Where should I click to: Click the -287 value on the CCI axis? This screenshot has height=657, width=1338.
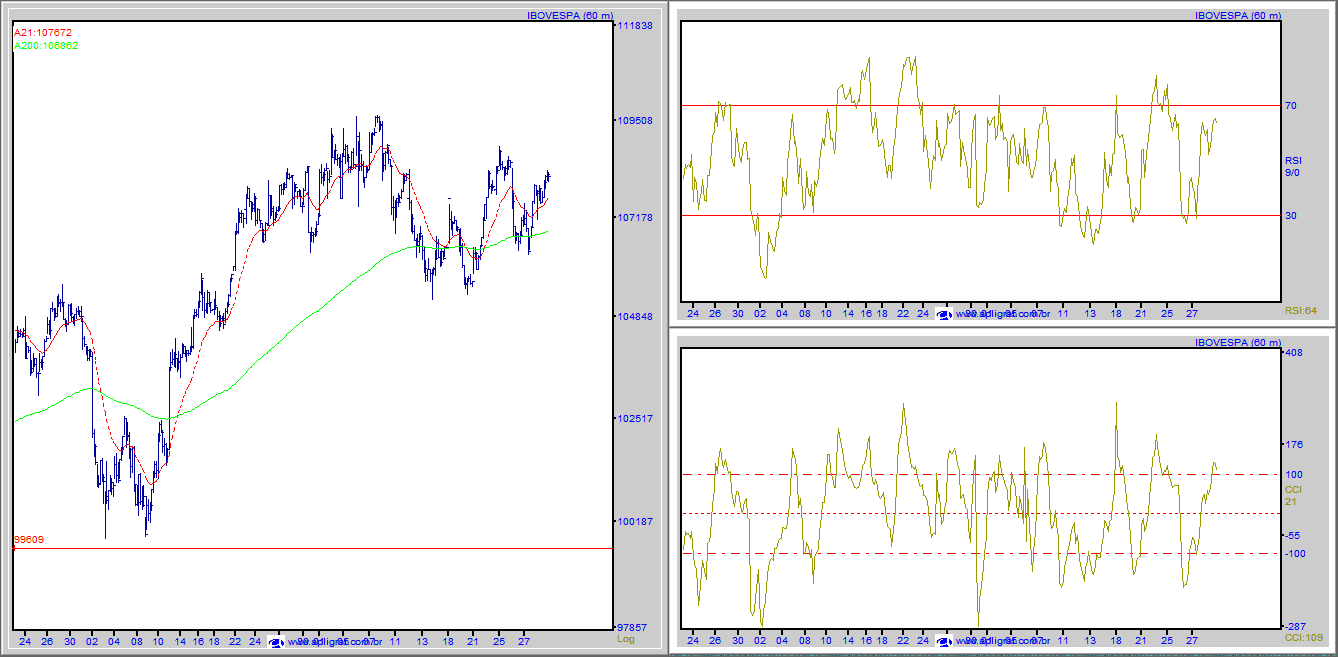(1295, 626)
